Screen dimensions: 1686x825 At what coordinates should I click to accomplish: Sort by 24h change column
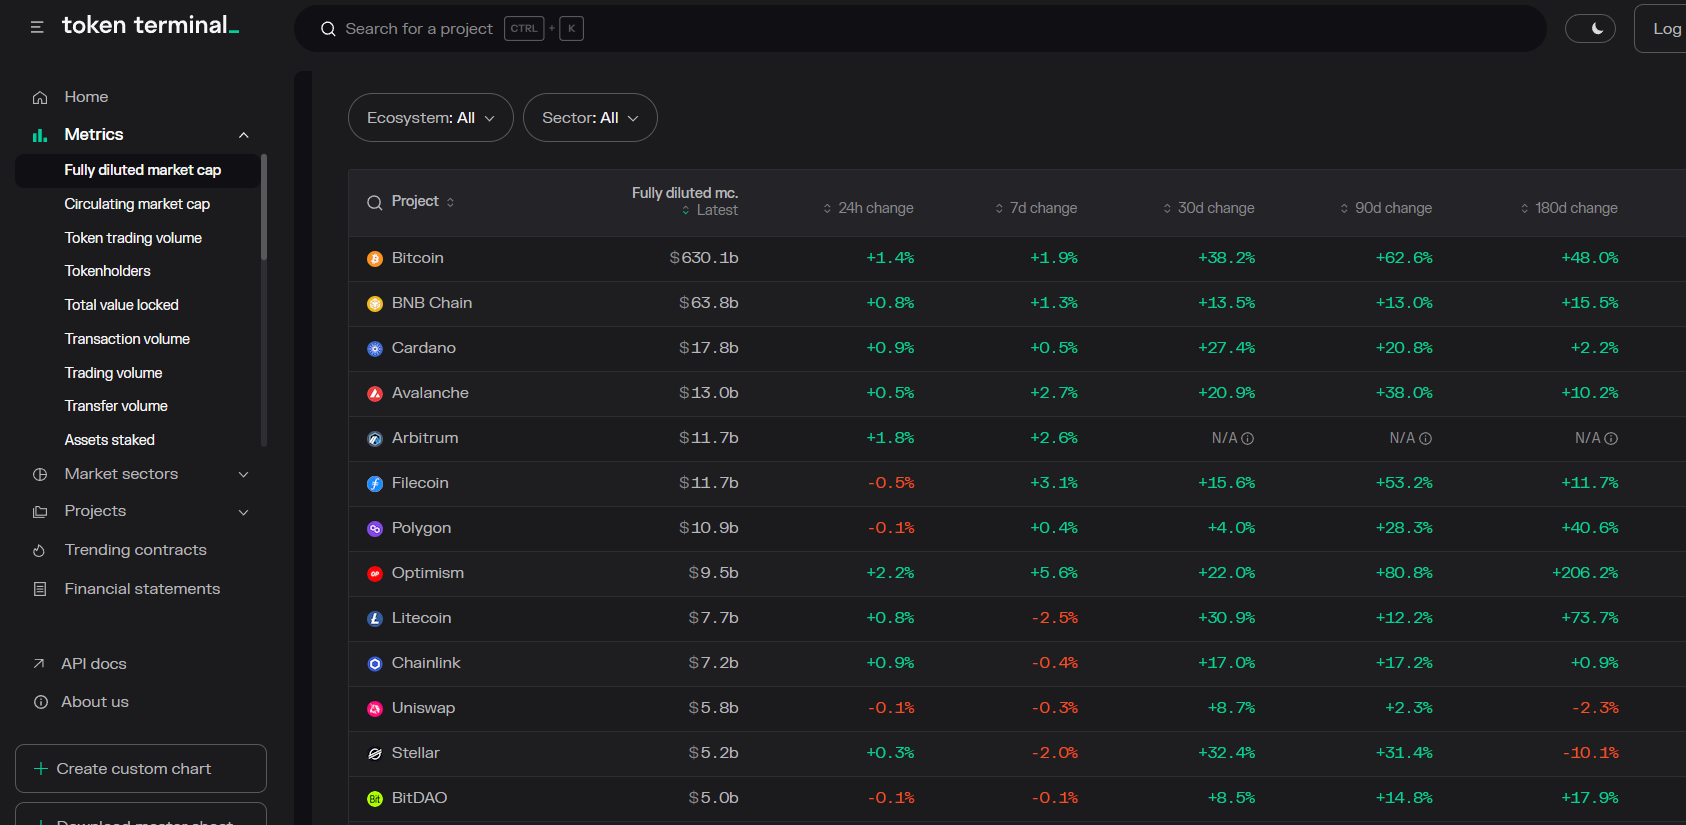[868, 208]
